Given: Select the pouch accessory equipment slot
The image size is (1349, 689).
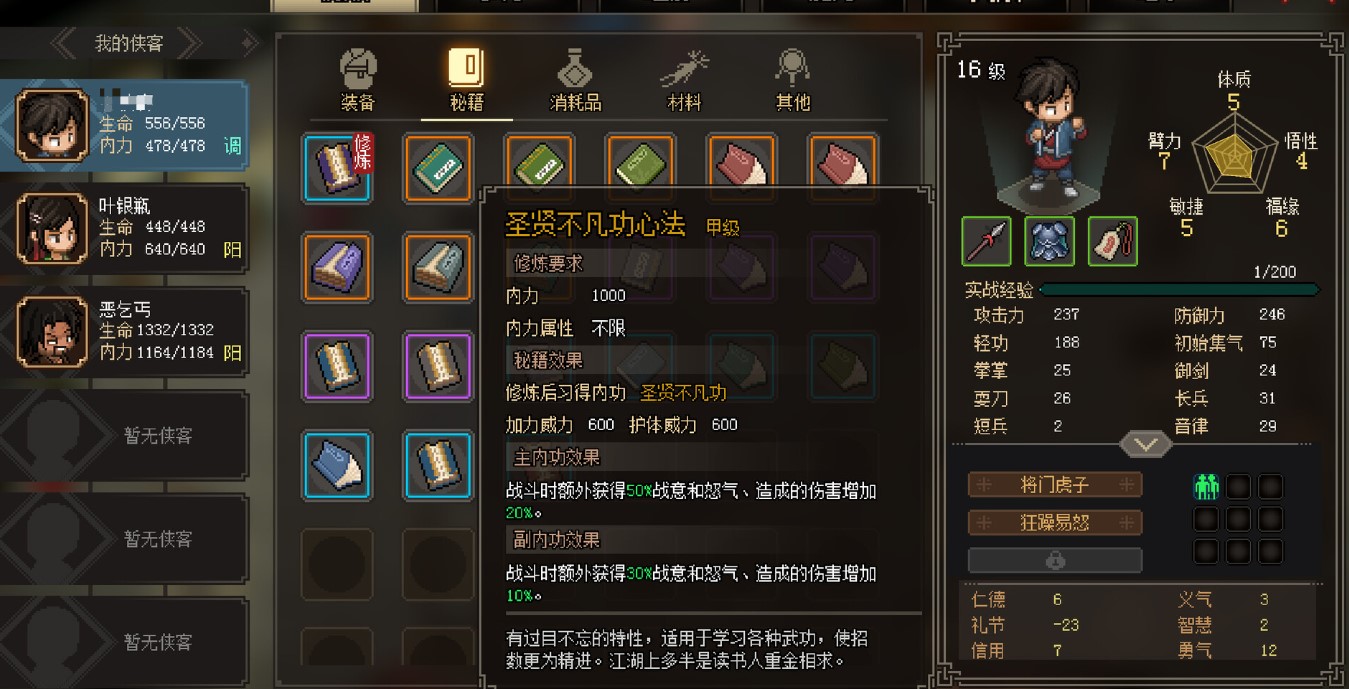Looking at the screenshot, I should [1112, 241].
